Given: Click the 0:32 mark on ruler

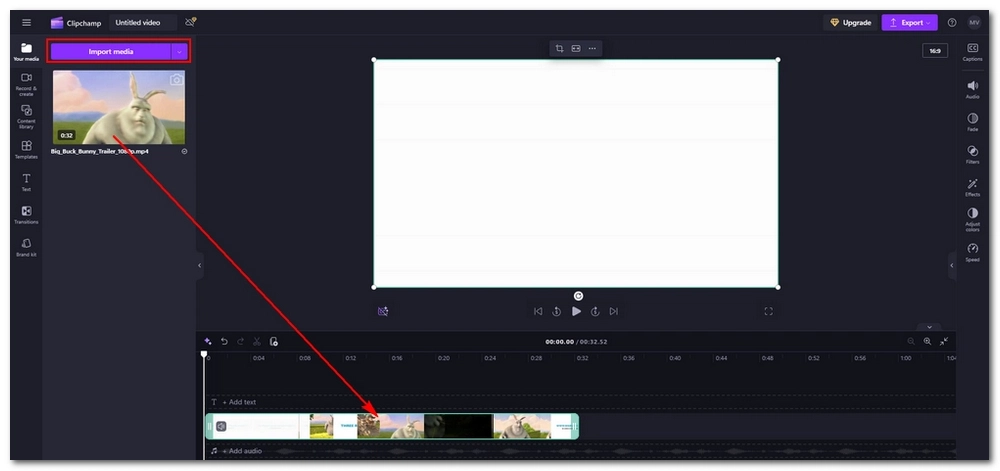Looking at the screenshot, I should pos(582,358).
